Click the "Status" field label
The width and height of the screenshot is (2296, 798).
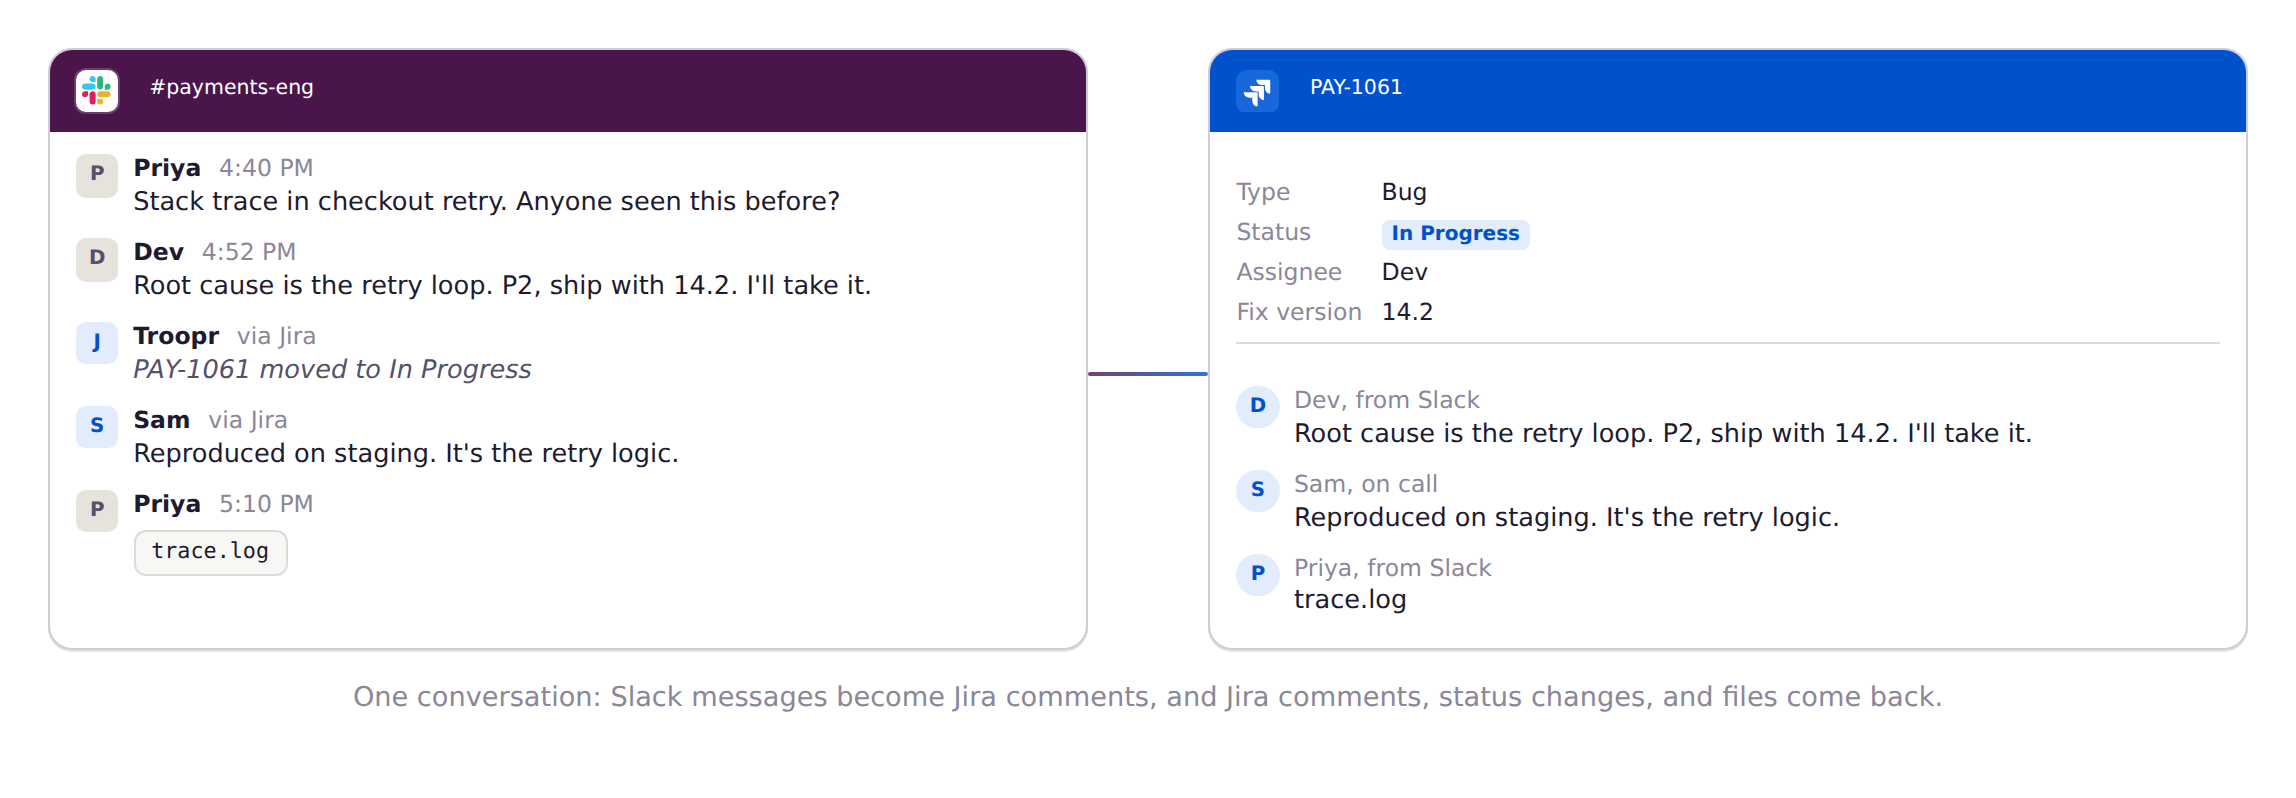point(1273,232)
